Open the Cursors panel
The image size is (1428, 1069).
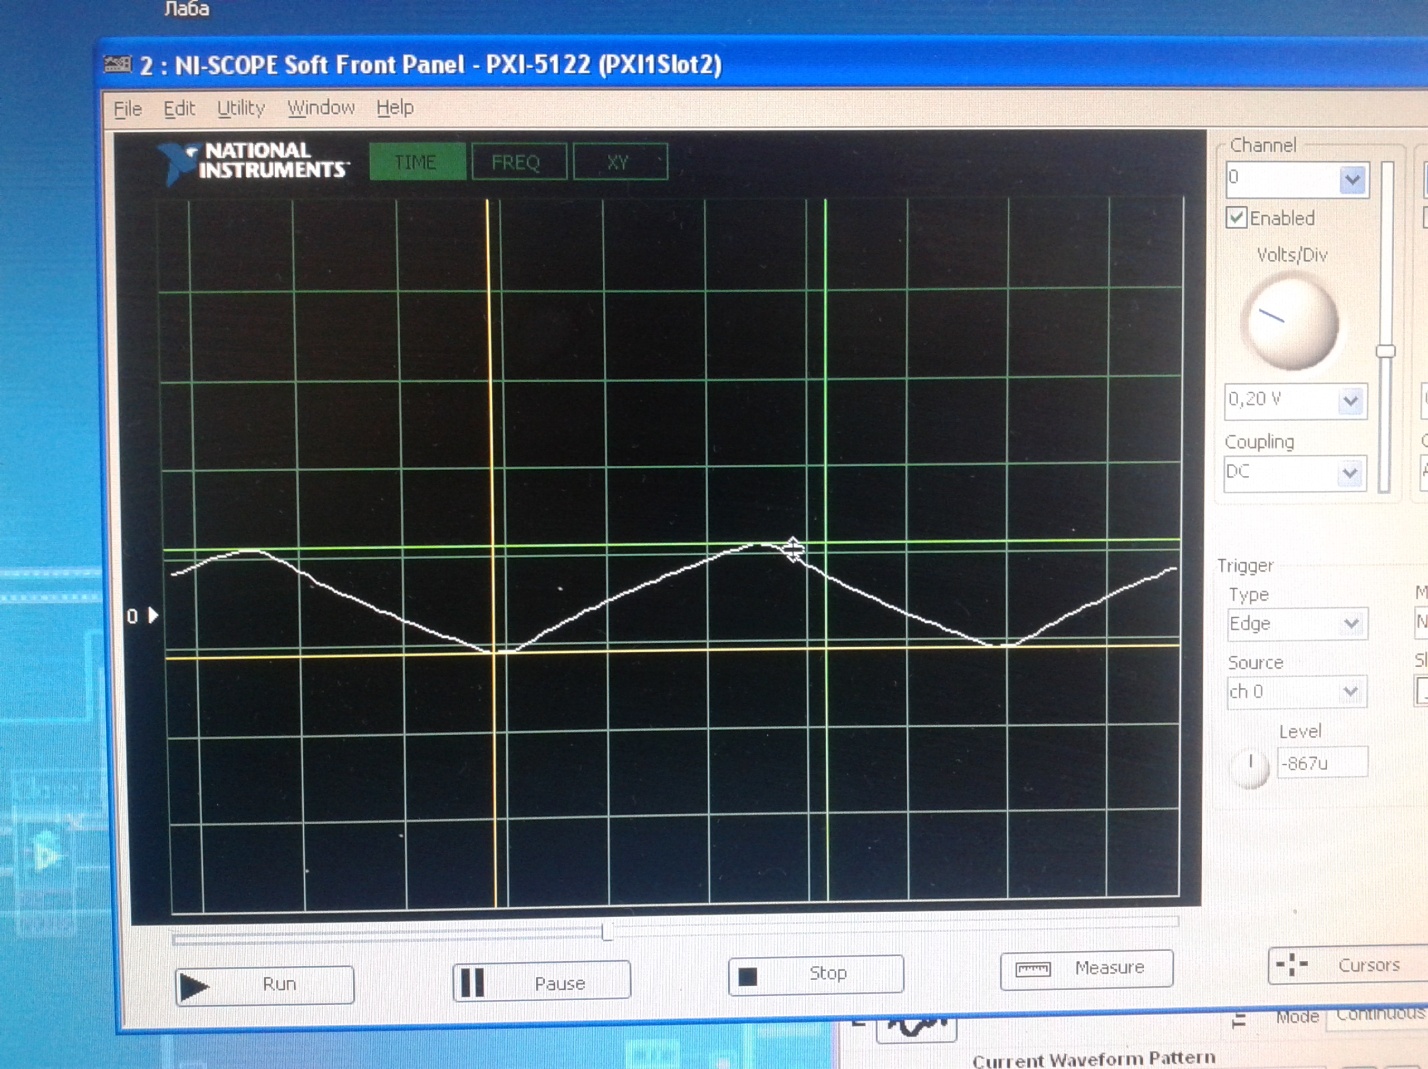click(1347, 965)
